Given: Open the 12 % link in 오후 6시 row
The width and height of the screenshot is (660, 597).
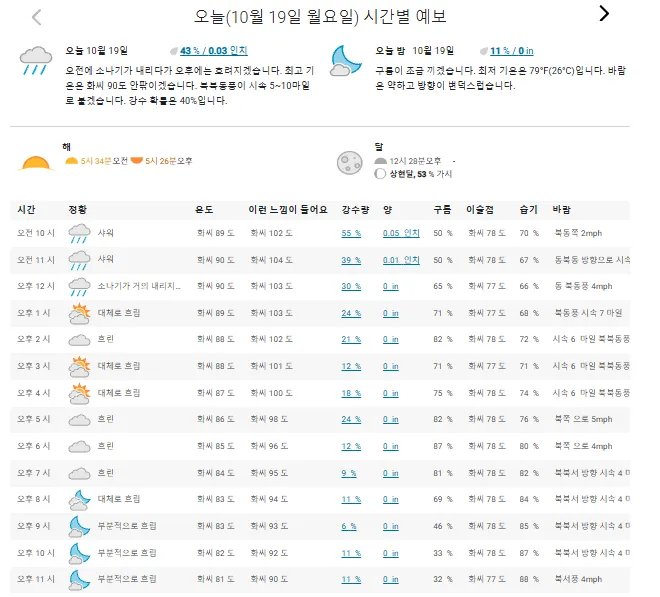Looking at the screenshot, I should click(x=351, y=446).
